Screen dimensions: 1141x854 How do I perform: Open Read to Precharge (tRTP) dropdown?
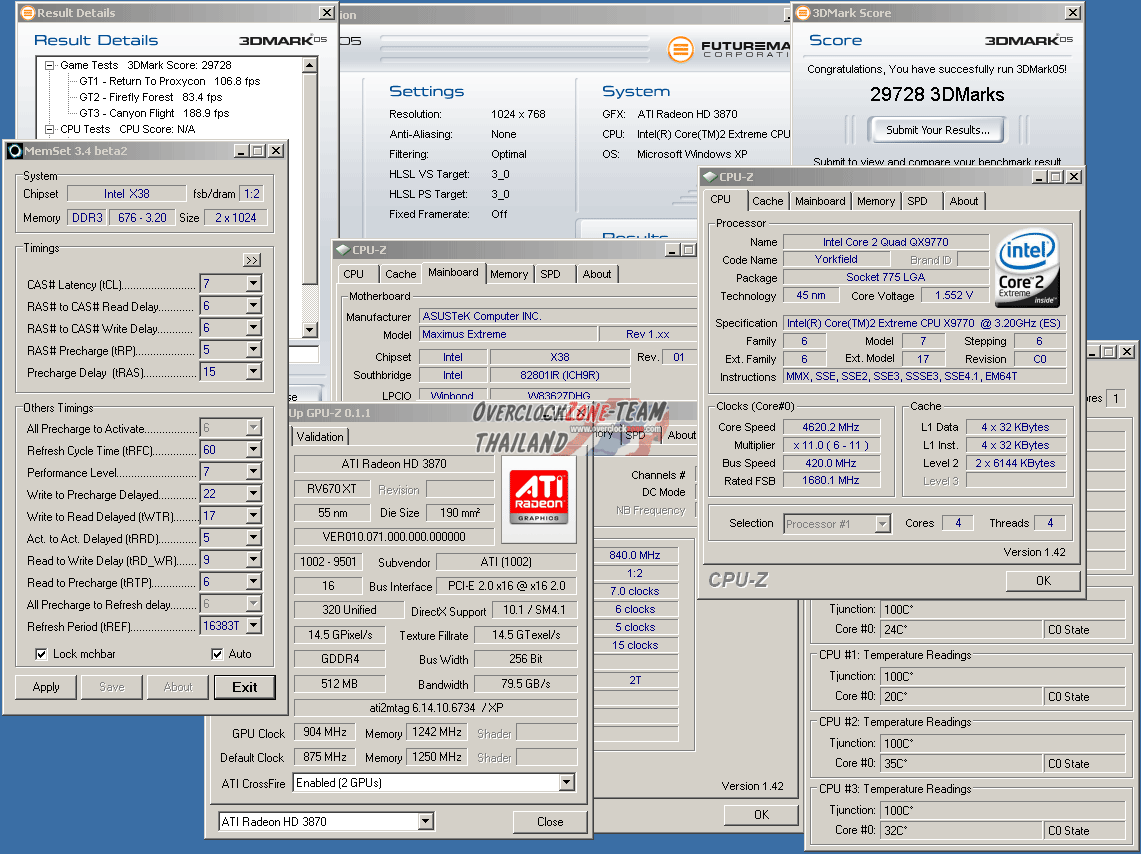pos(253,582)
